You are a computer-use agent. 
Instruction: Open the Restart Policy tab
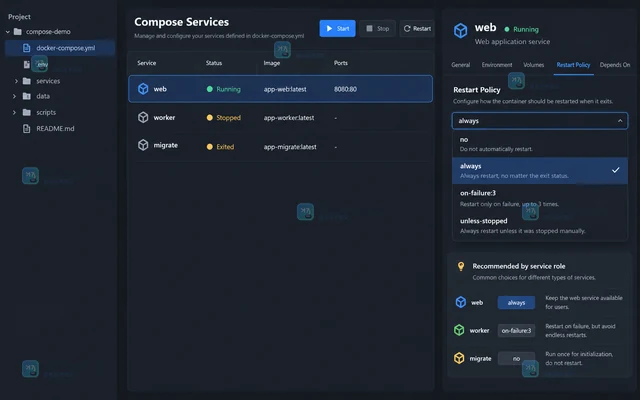coord(573,65)
